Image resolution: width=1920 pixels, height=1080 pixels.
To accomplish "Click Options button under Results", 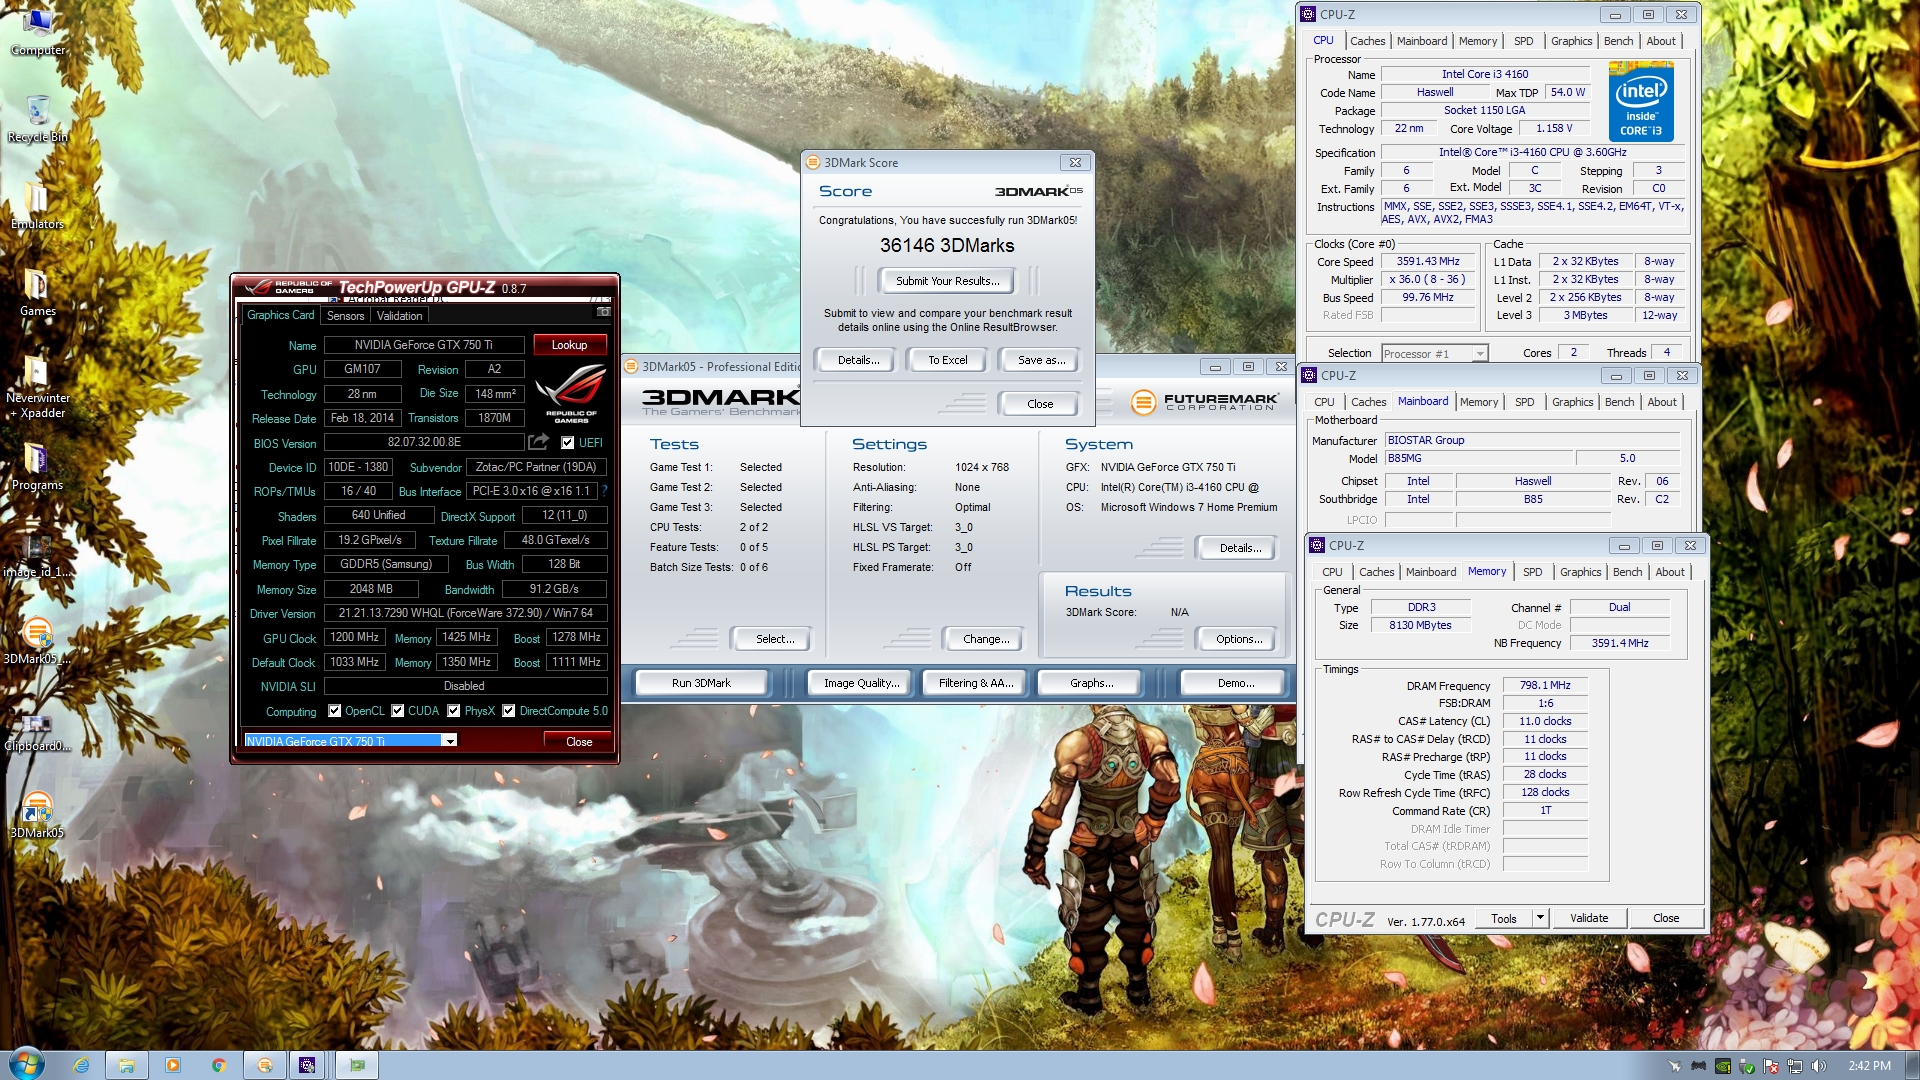I will pyautogui.click(x=1239, y=639).
